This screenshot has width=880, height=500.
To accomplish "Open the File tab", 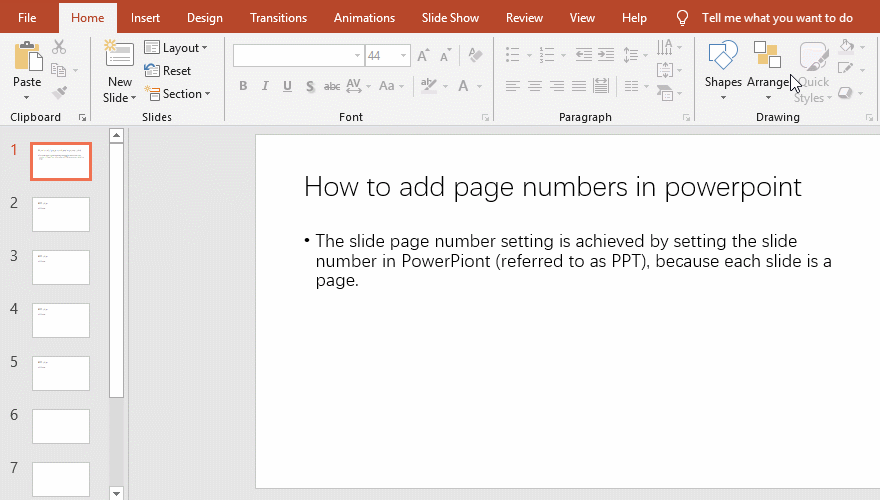I will click(x=27, y=18).
